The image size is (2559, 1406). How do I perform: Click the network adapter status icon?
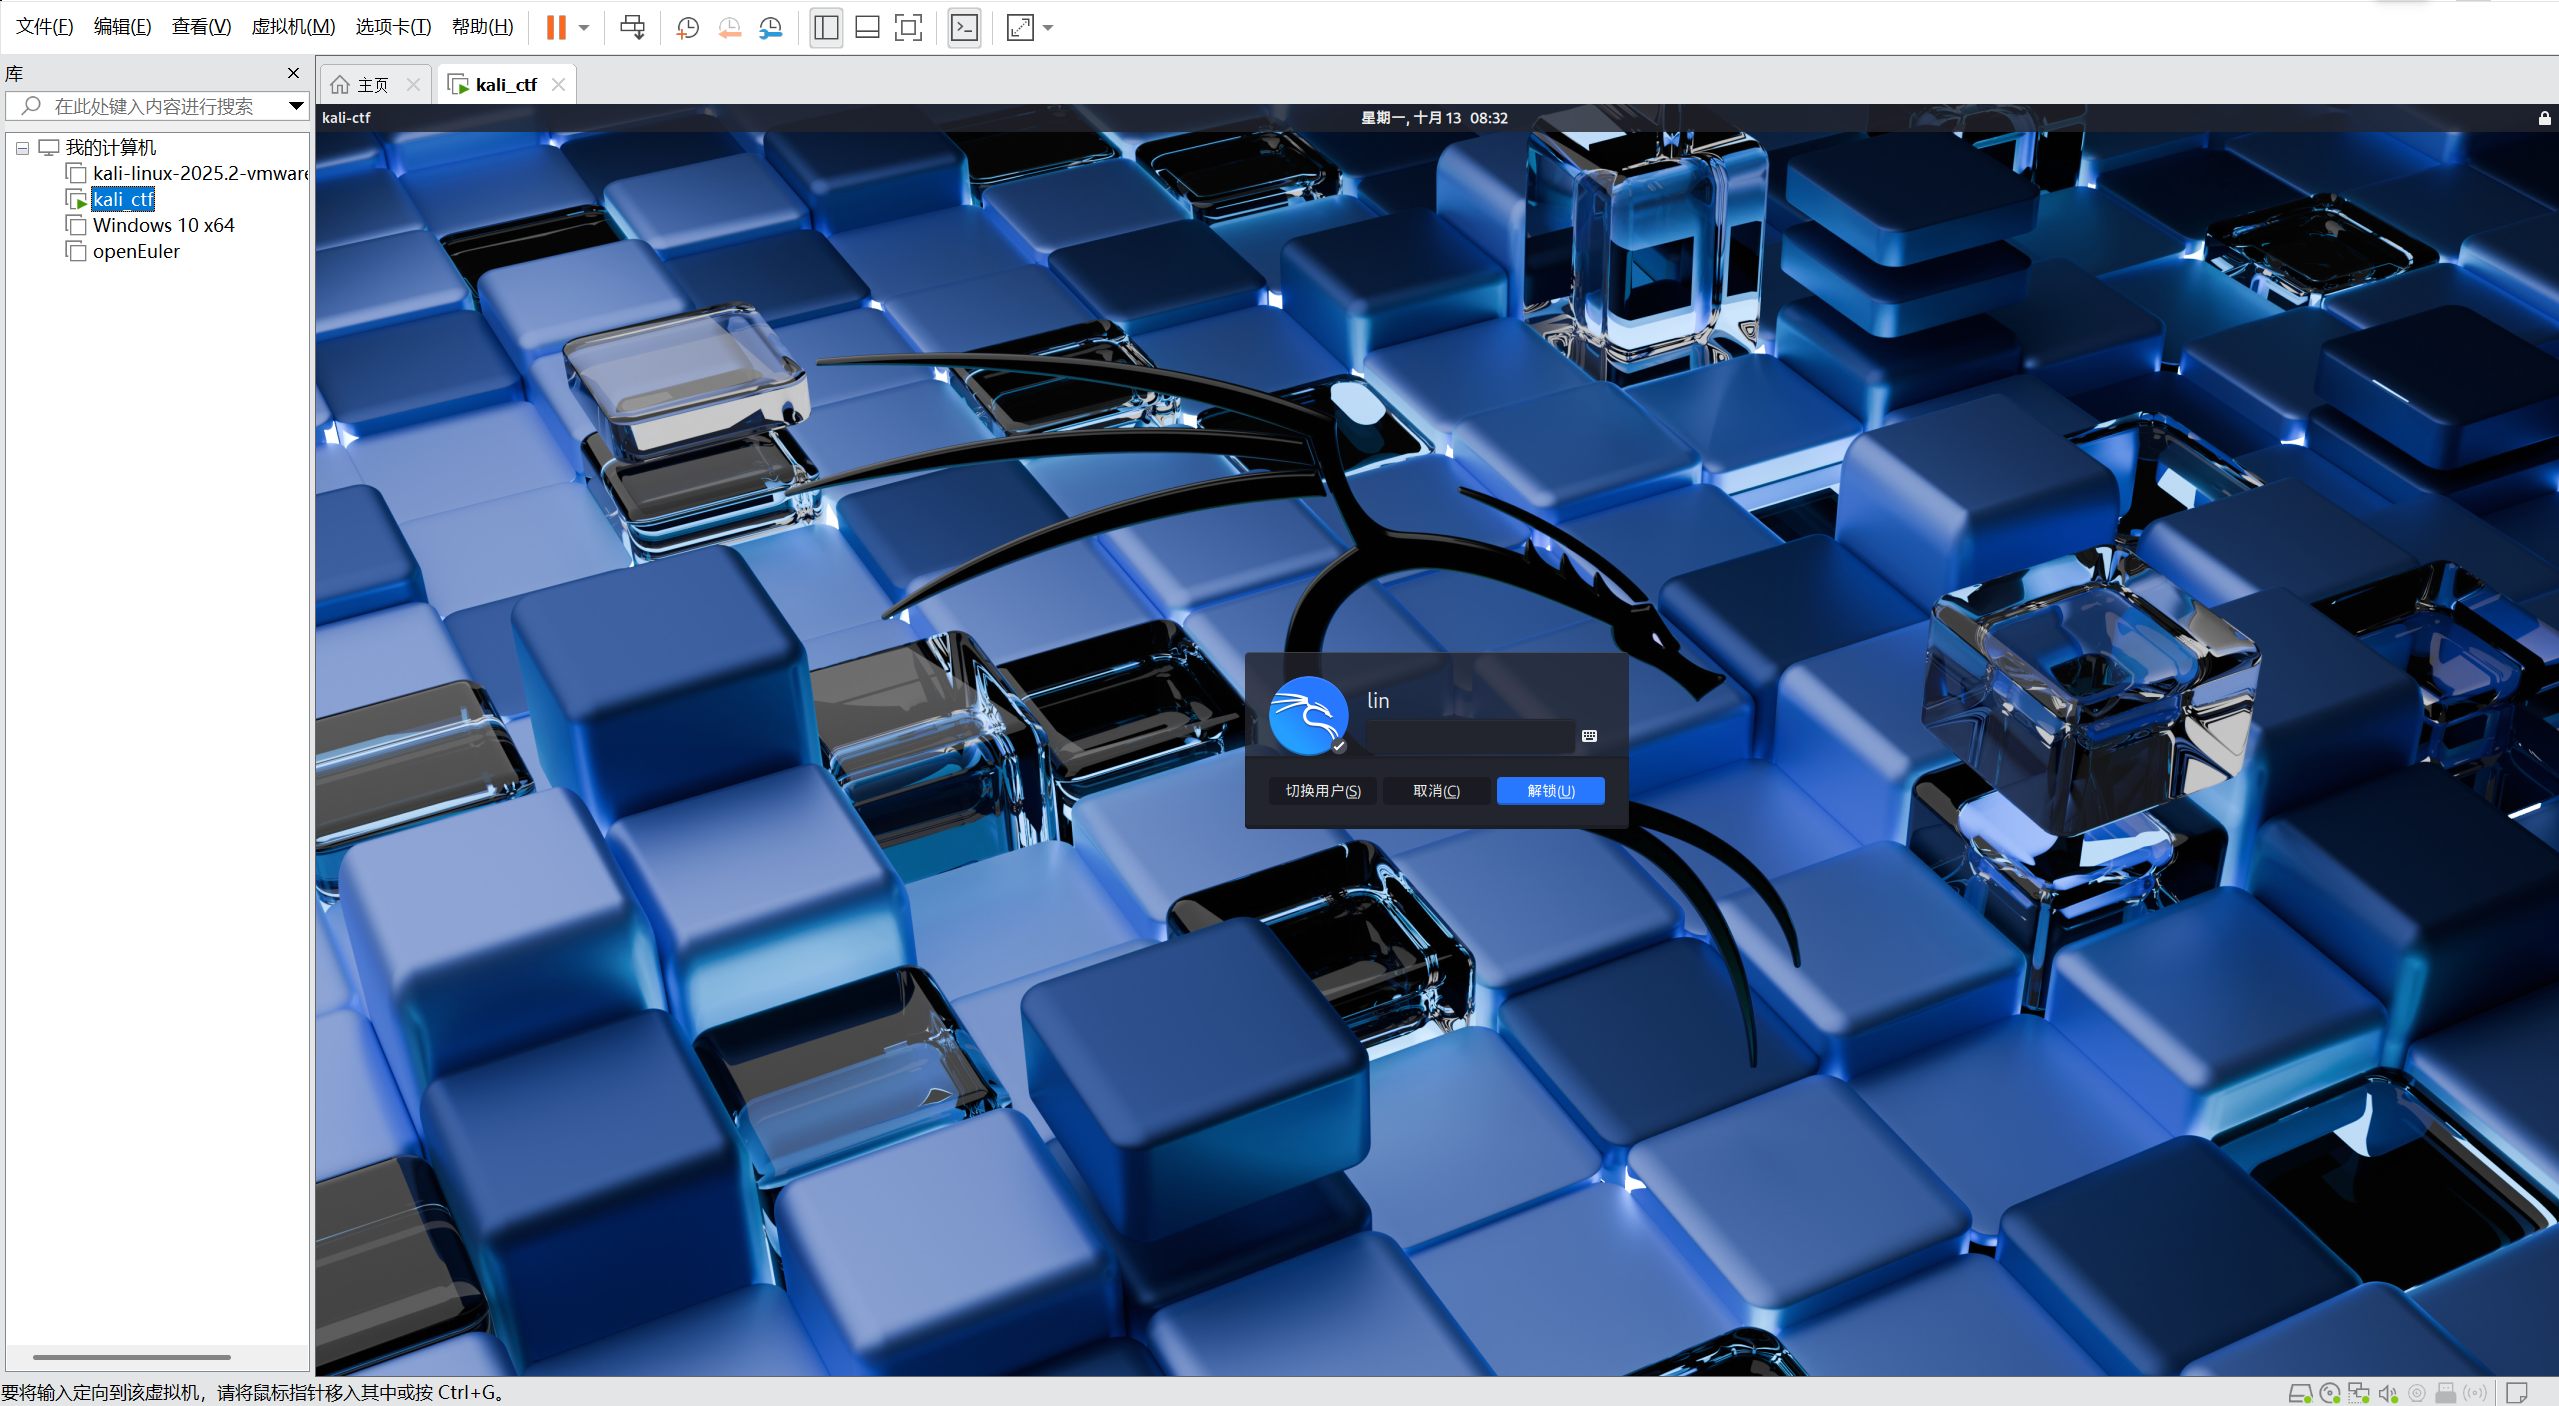click(x=2359, y=1393)
